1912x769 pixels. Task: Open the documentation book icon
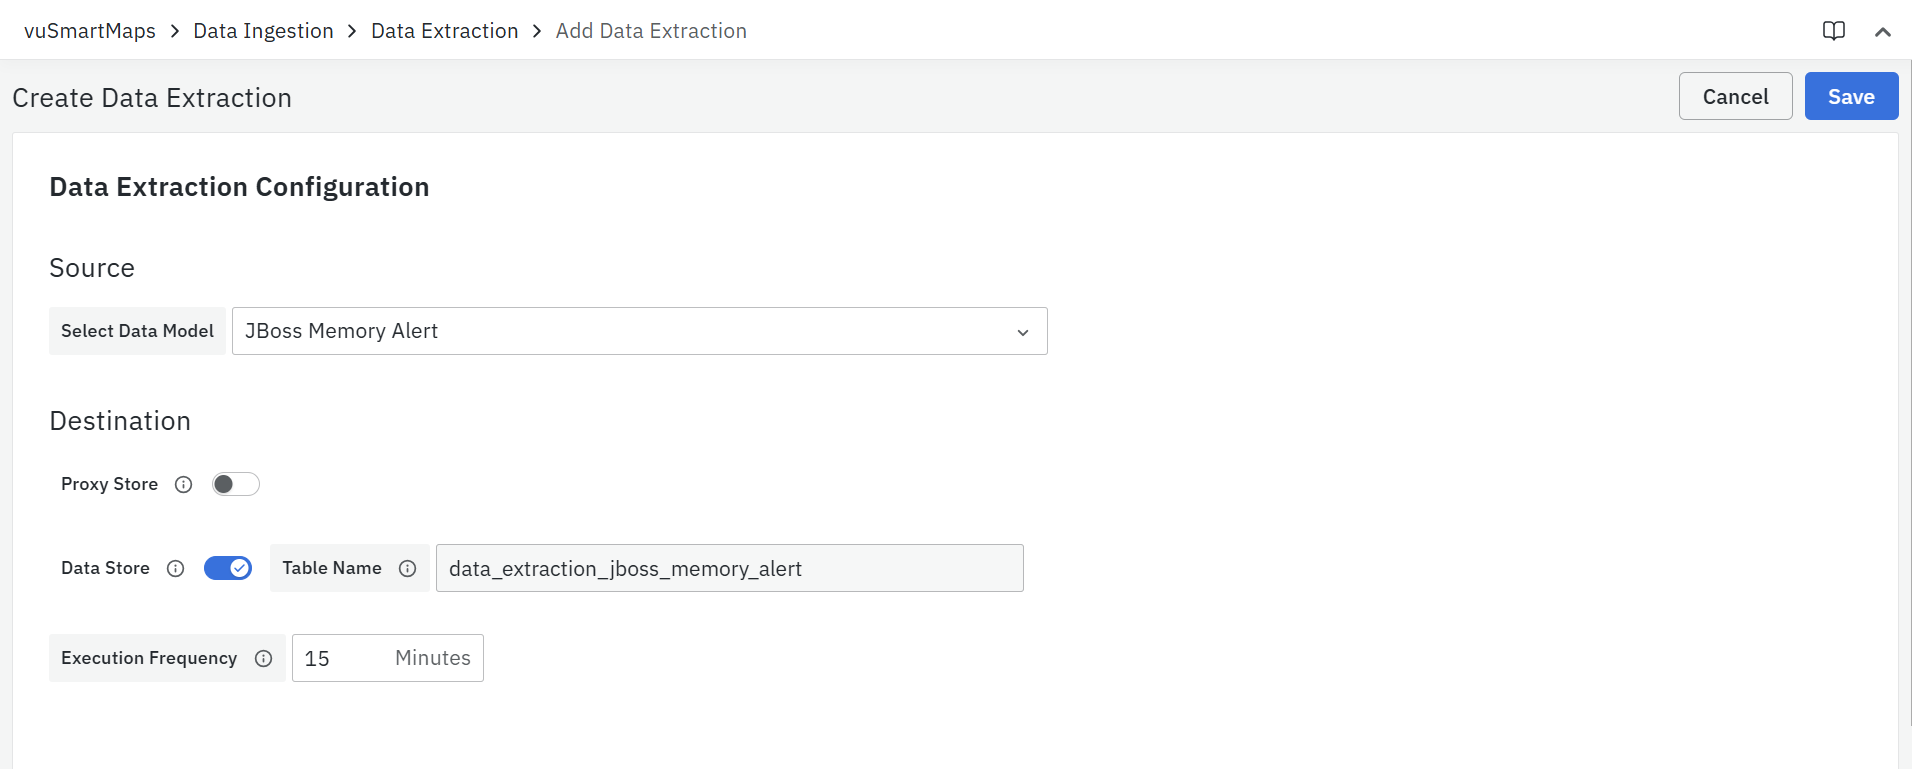[1833, 31]
